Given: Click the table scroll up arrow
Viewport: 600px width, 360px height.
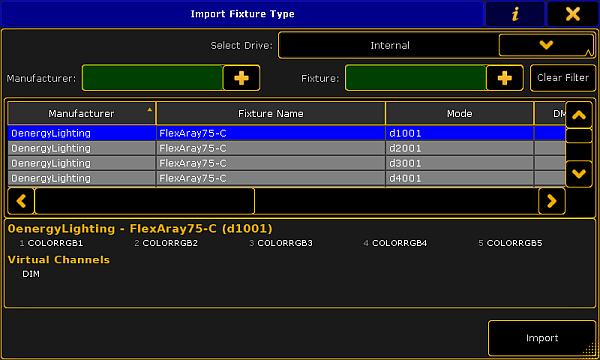Looking at the screenshot, I should [x=579, y=115].
